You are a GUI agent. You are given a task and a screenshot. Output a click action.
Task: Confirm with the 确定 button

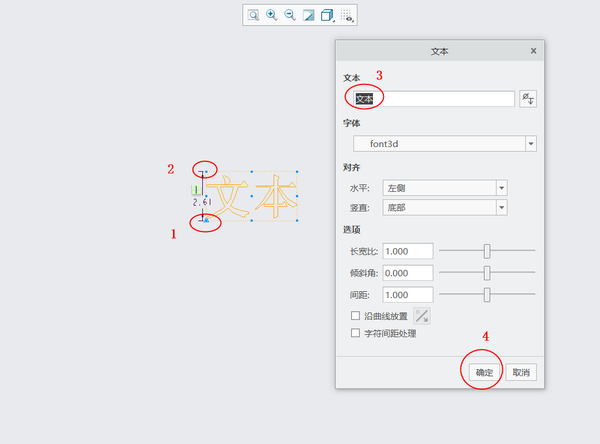point(484,372)
